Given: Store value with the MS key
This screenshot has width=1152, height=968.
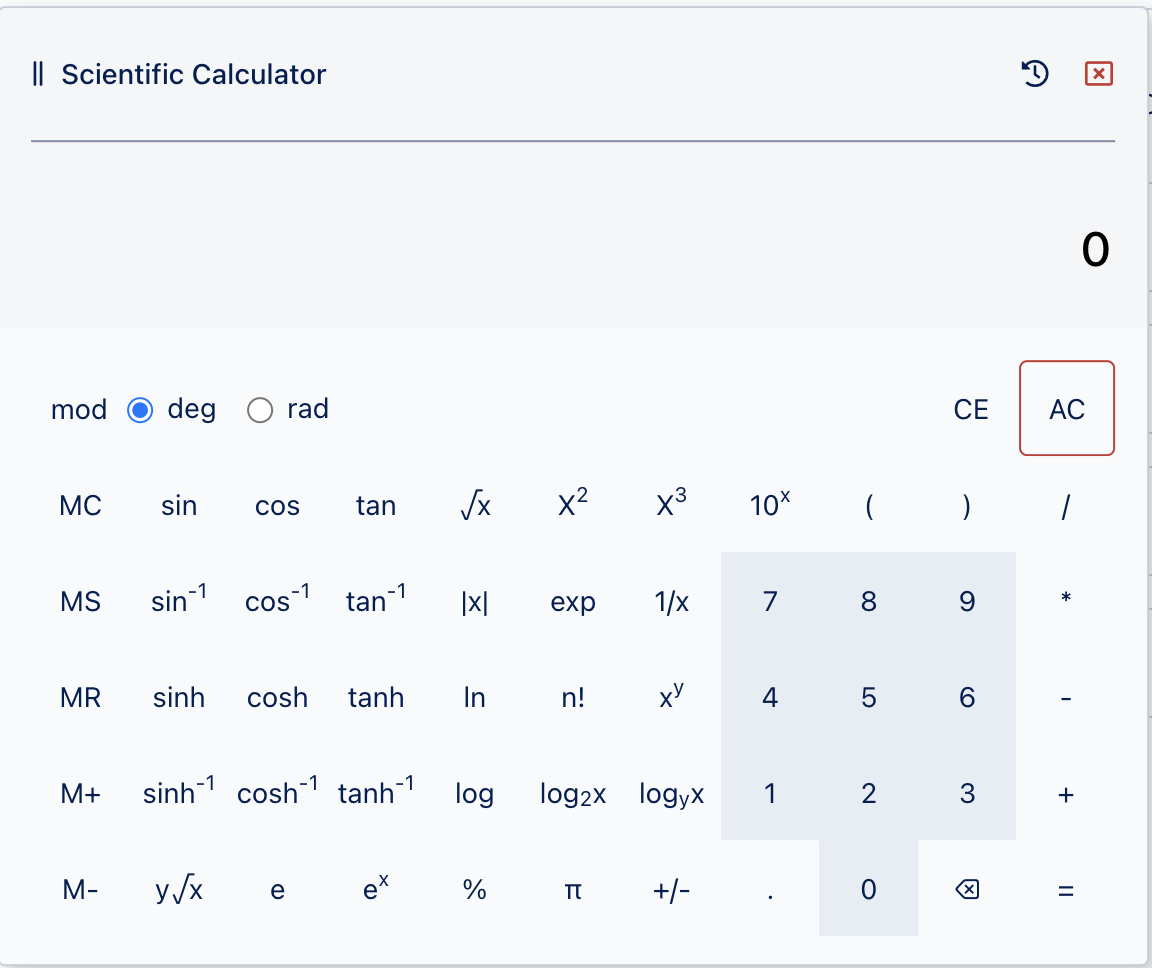Looking at the screenshot, I should [80, 602].
